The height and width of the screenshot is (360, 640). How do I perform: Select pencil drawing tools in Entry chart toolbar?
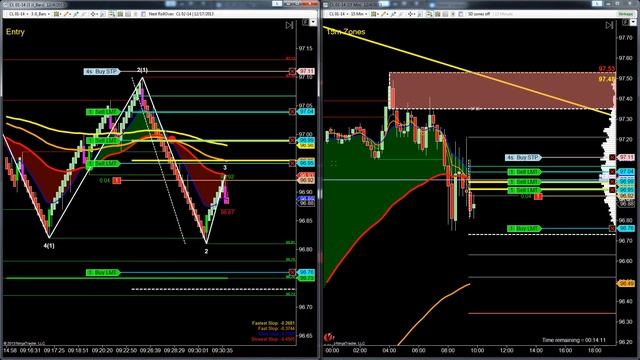tap(68, 14)
